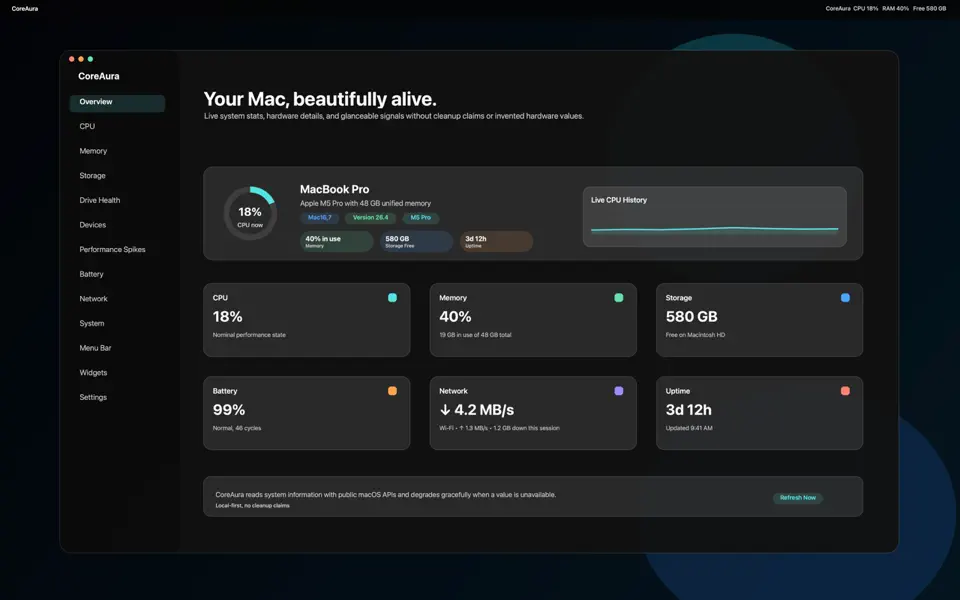Click the 40% value on Memory card
Screen dimensions: 960x600
coord(456,317)
